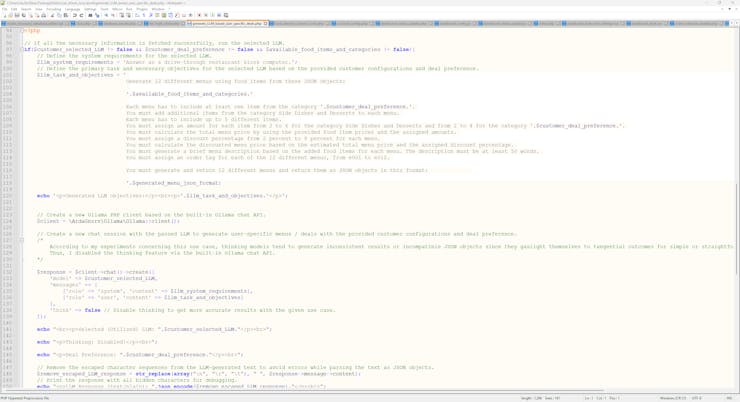The width and height of the screenshot is (740, 402).
Task: Click "PHP Hypertext Preprocessor file" in status bar
Action: (x=25, y=398)
